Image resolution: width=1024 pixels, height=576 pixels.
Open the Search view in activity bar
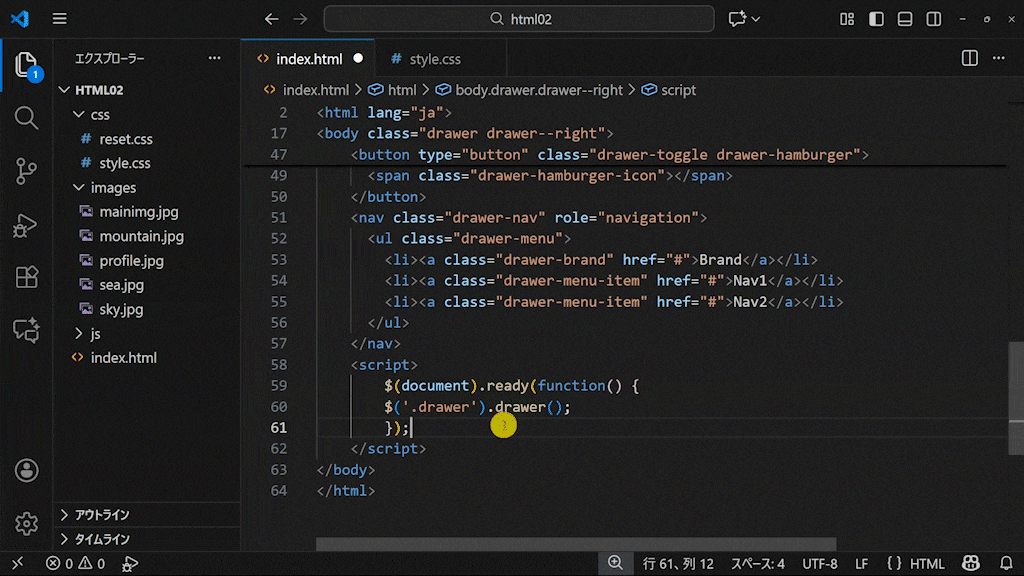pyautogui.click(x=26, y=117)
